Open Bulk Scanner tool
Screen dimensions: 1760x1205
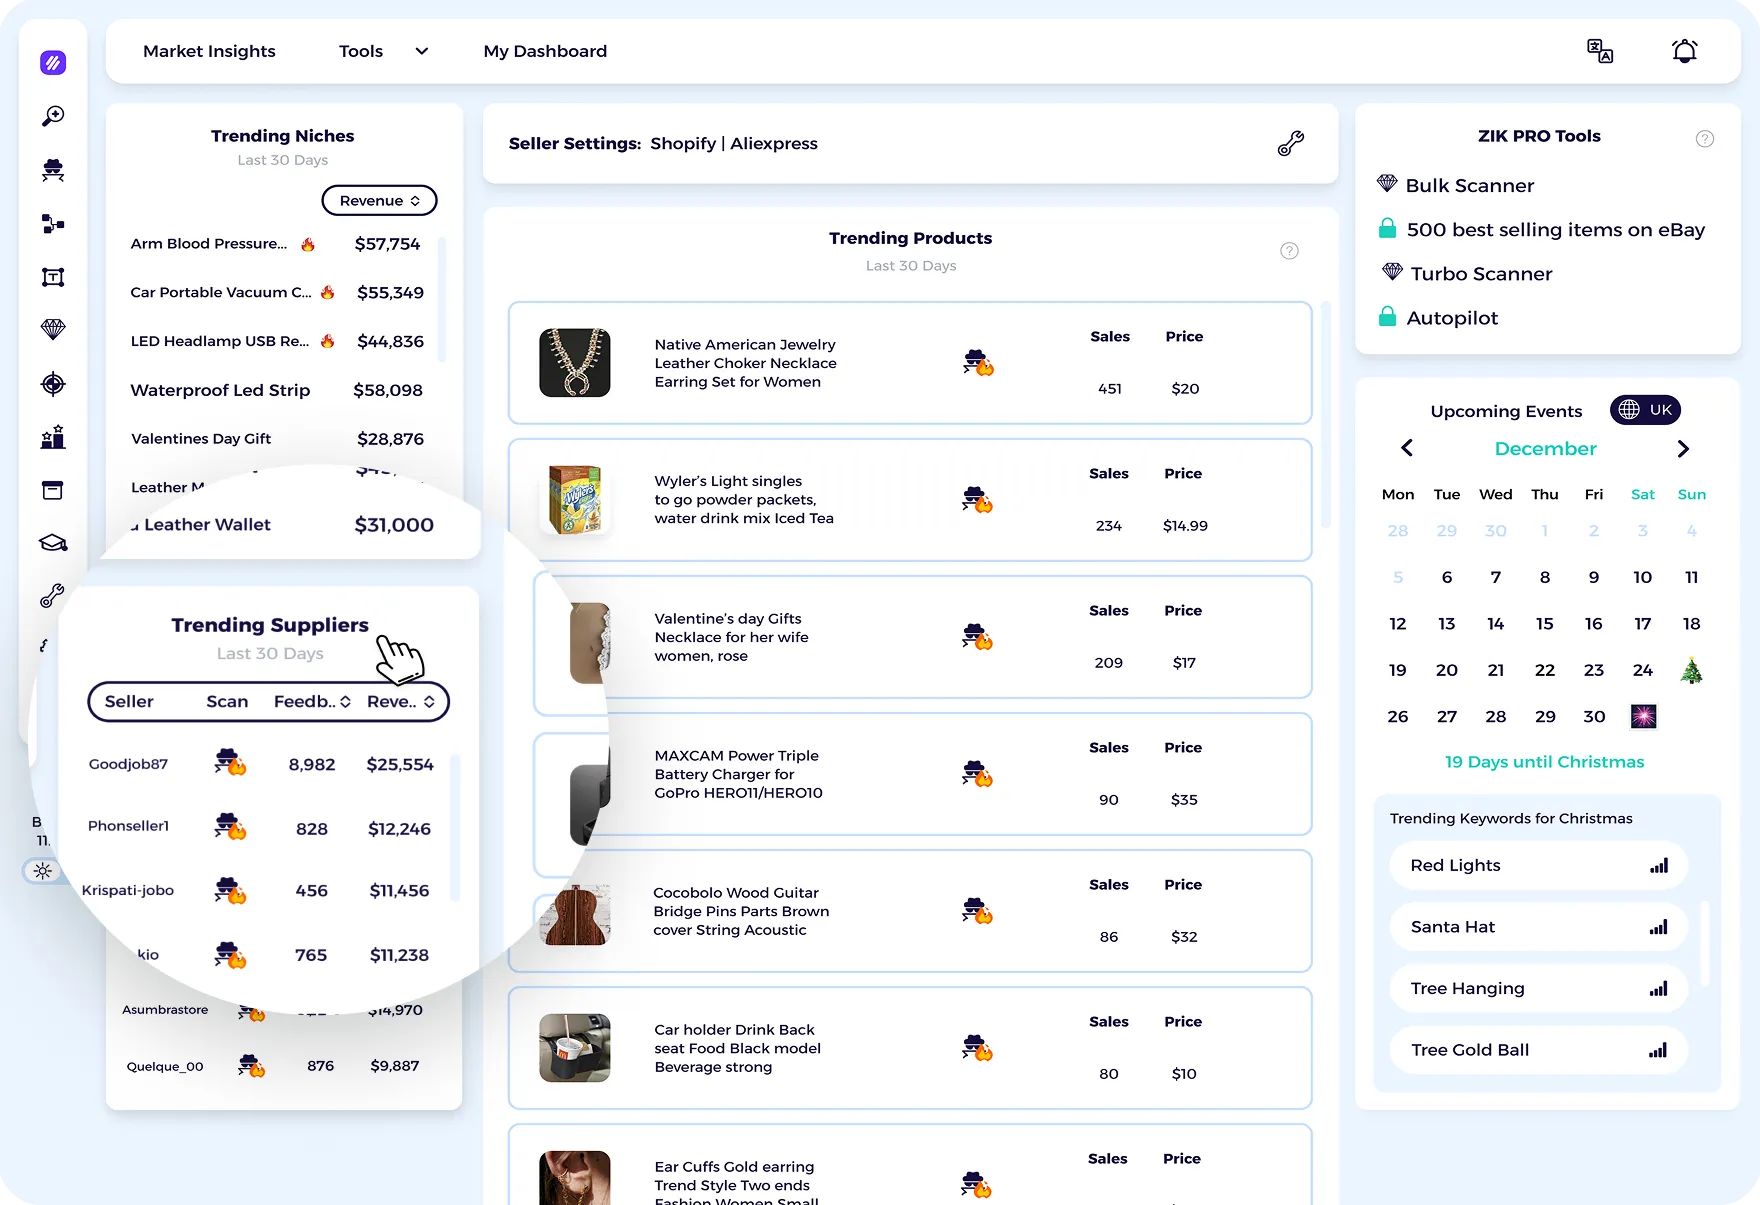(x=1470, y=186)
